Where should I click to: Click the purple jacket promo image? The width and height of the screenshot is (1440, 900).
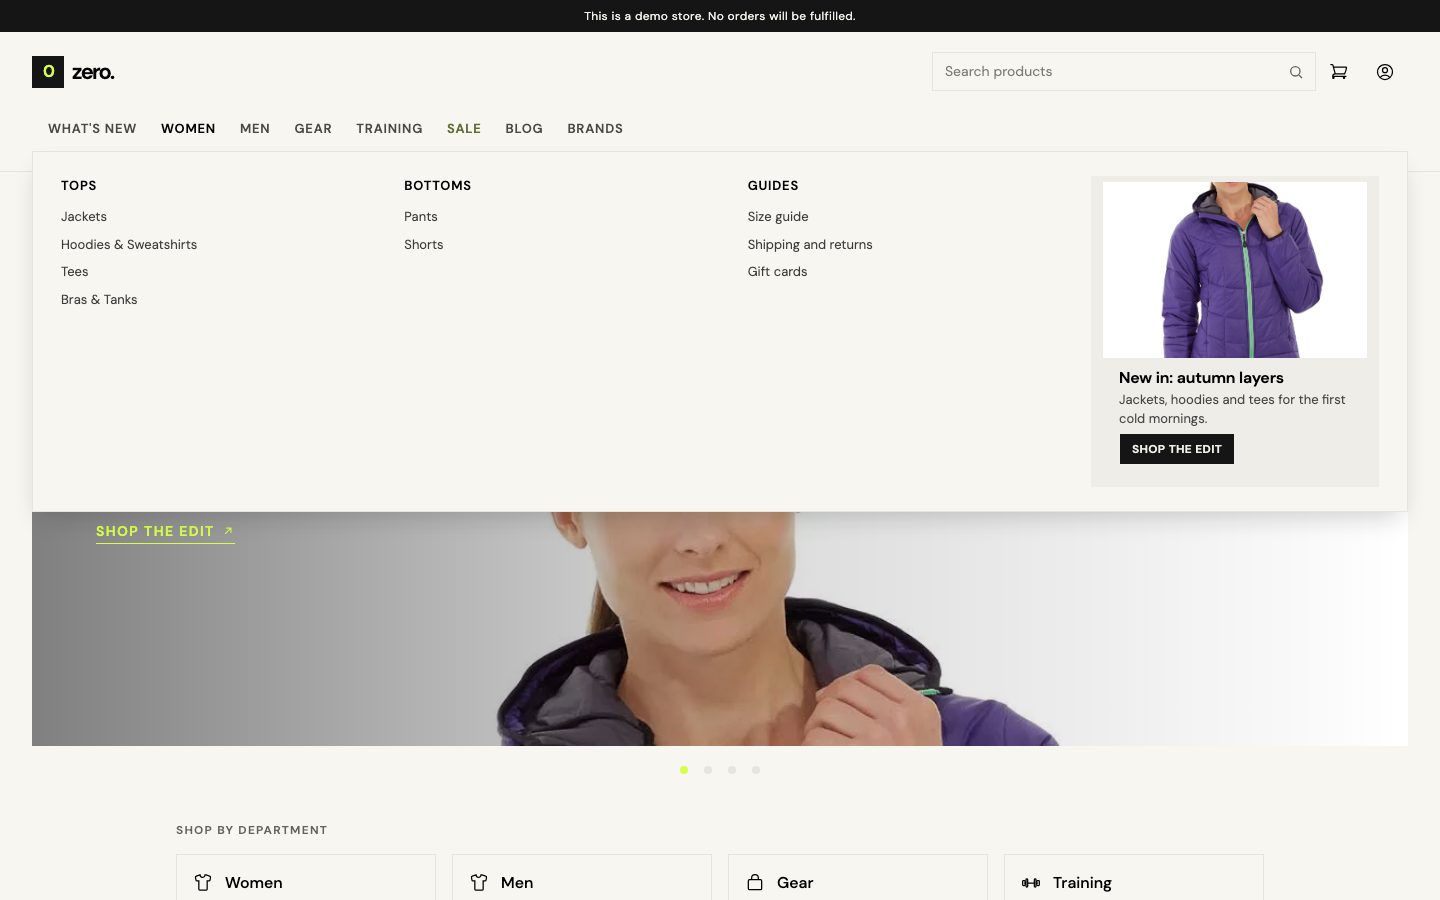click(1235, 270)
